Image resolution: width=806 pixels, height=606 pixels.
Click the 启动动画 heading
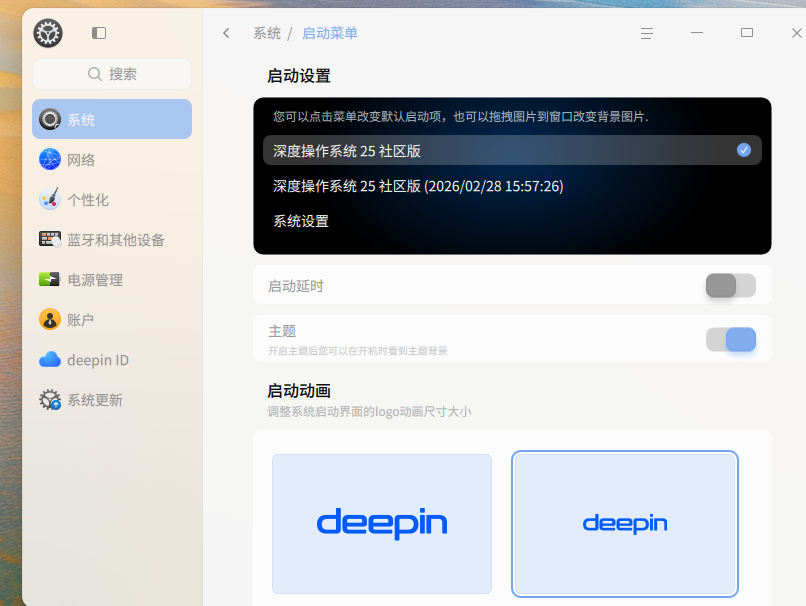[x=299, y=391]
